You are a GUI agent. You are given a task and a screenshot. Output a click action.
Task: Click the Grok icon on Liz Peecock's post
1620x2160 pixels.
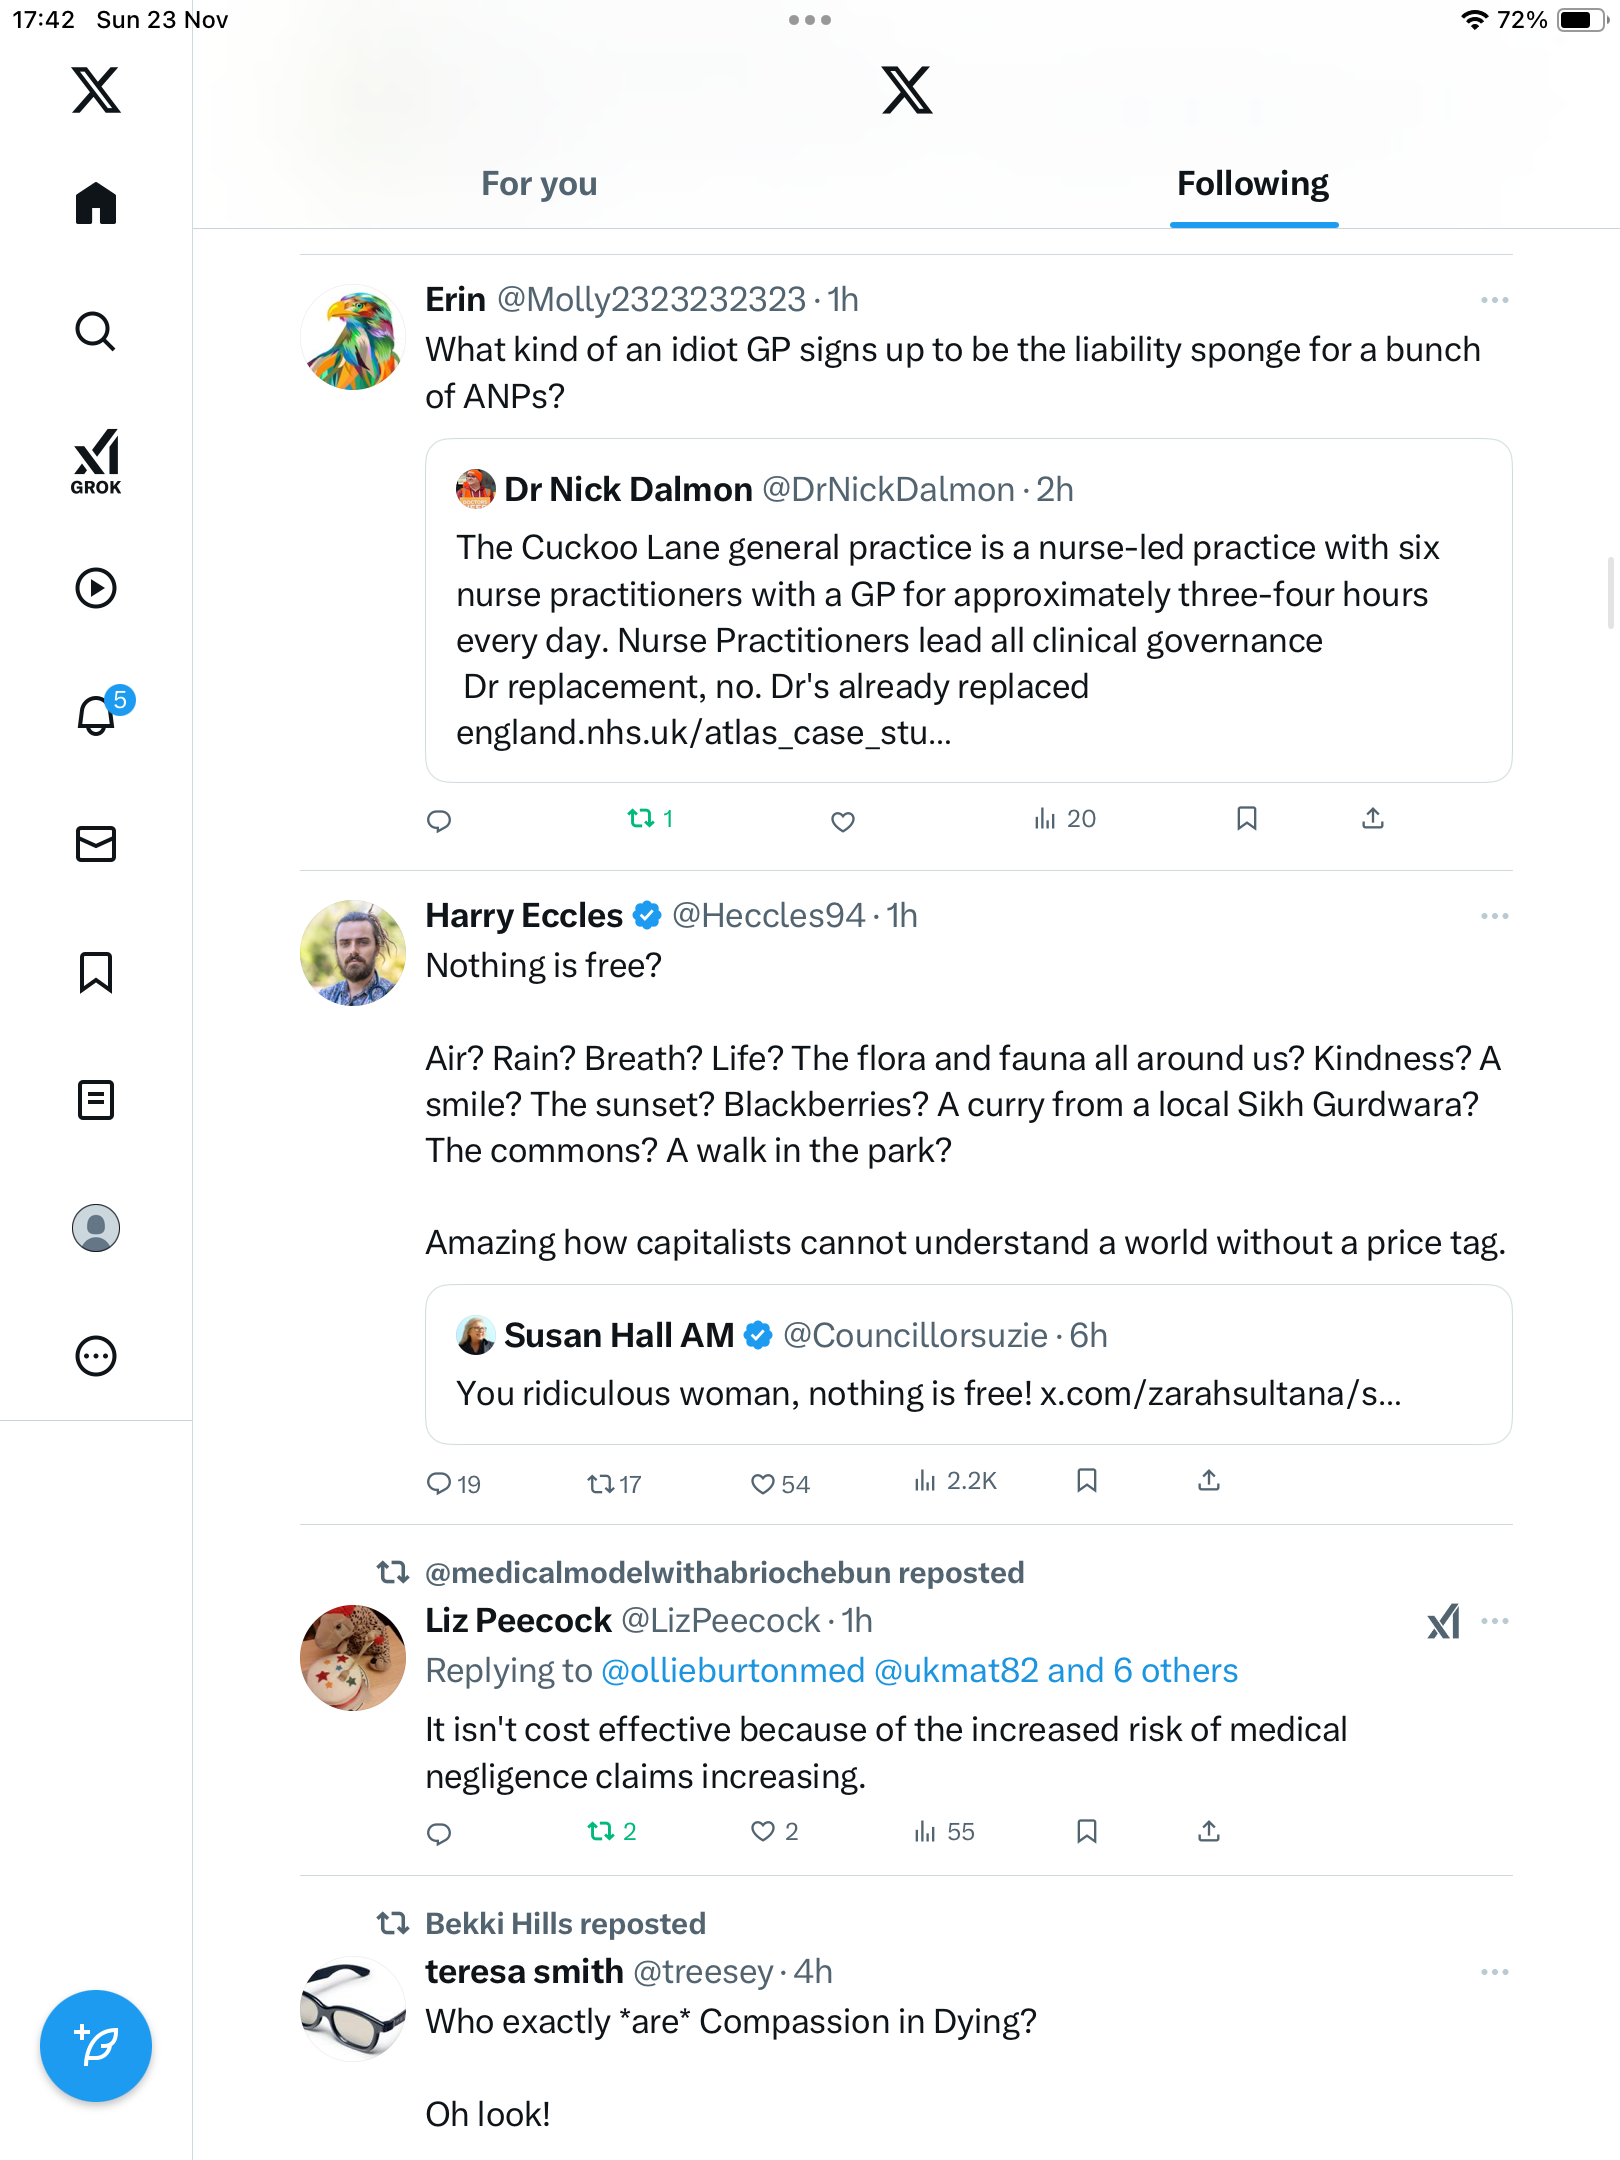[x=1443, y=1621]
